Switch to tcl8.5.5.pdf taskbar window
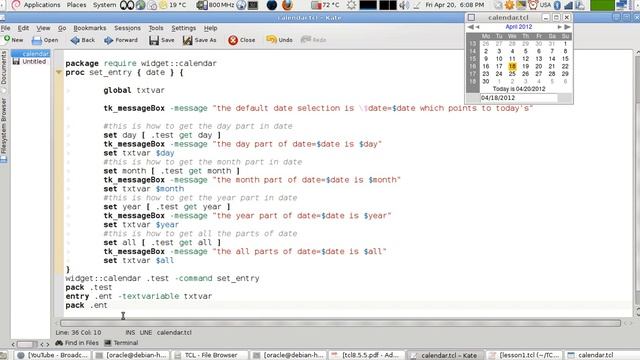This screenshot has width=640, height=360. [367, 356]
